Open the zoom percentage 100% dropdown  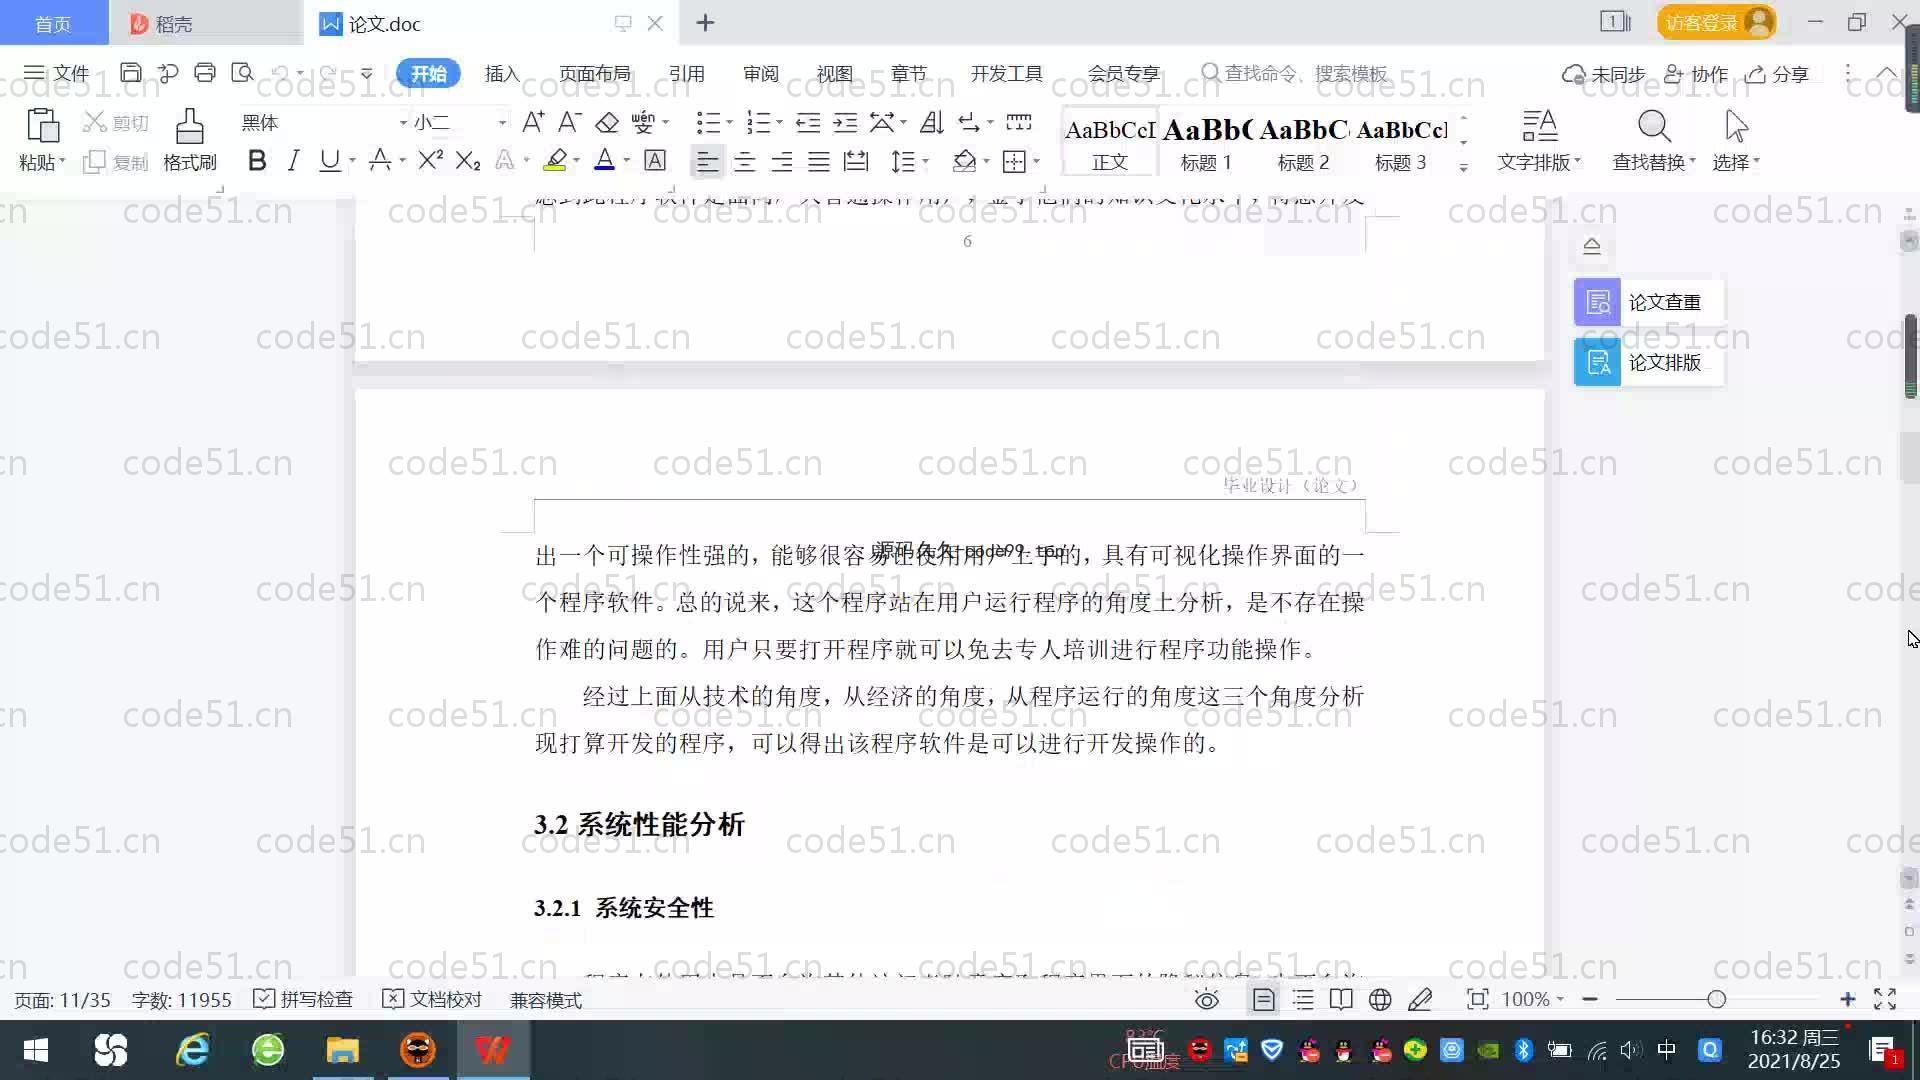1532,999
